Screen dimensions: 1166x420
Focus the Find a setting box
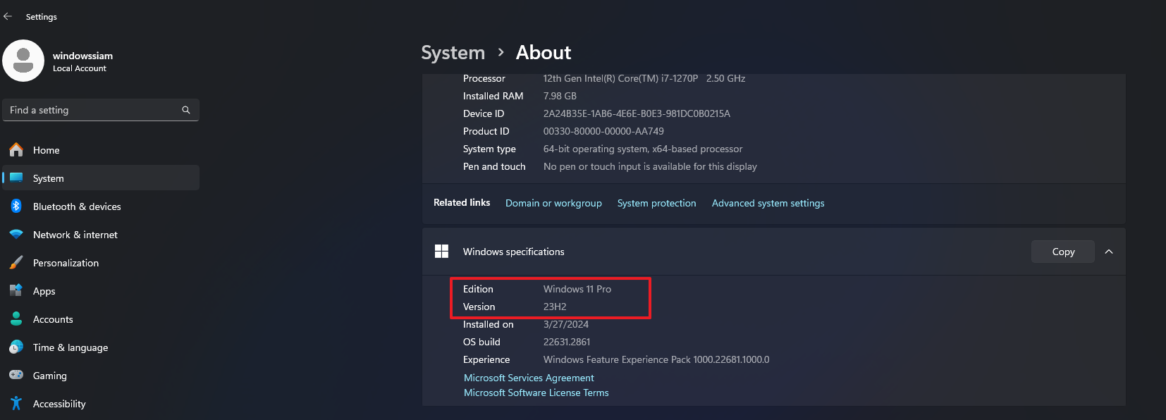point(101,110)
